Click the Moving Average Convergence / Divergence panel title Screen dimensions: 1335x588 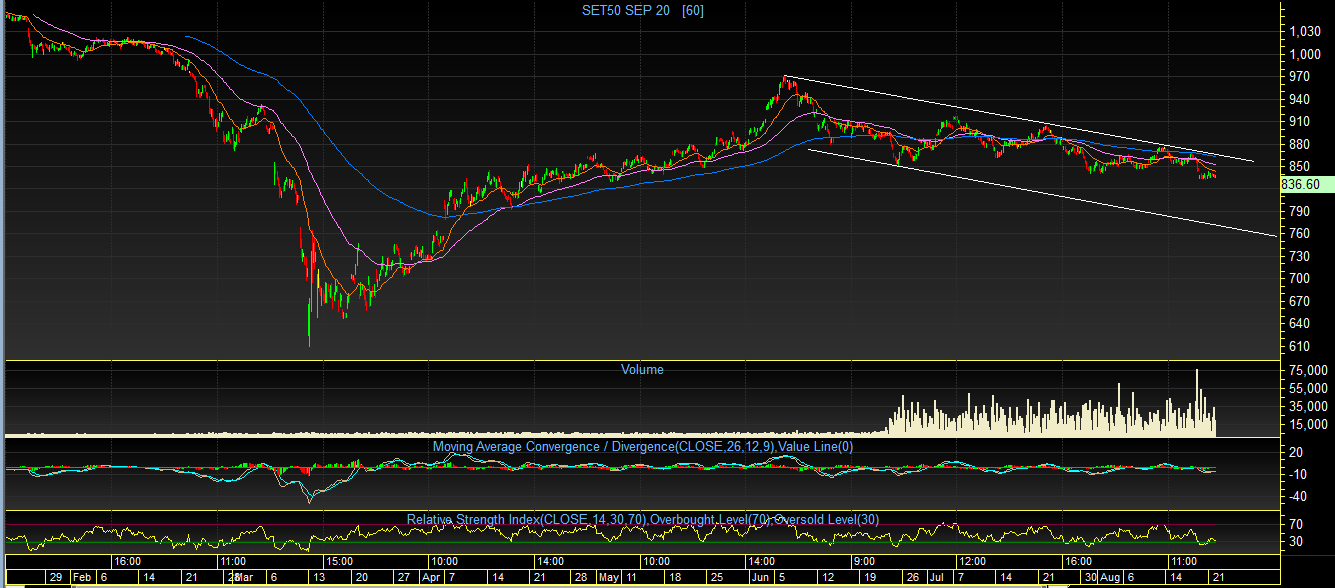click(642, 447)
